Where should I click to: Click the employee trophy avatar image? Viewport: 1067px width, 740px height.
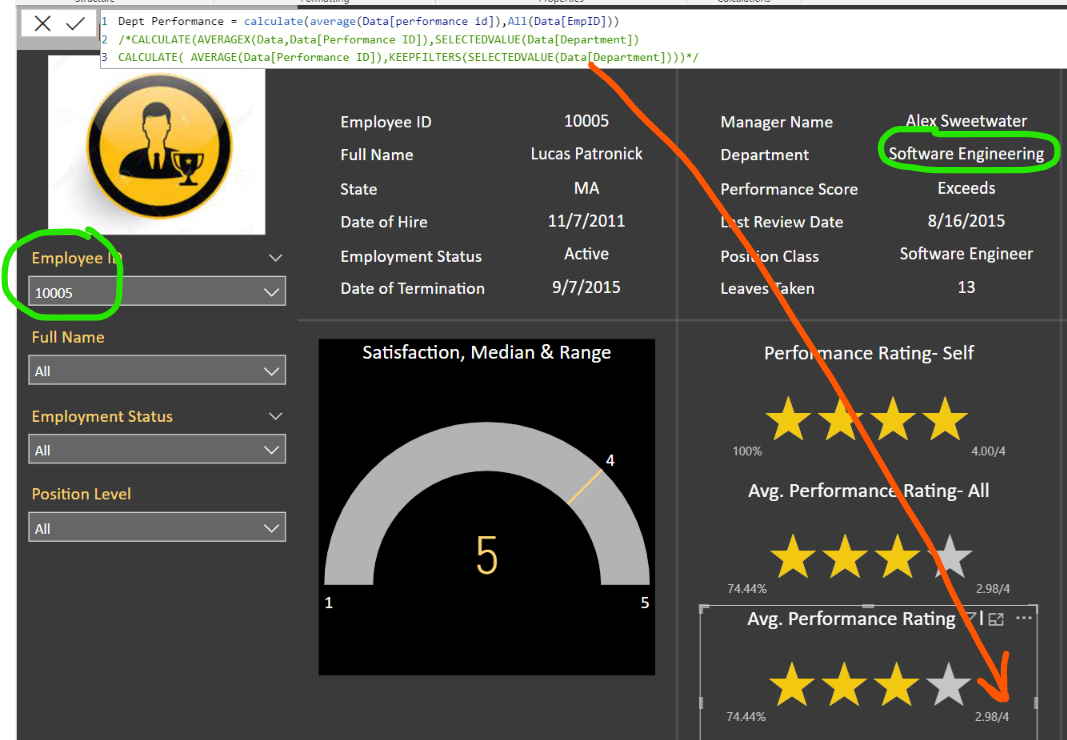(x=157, y=145)
